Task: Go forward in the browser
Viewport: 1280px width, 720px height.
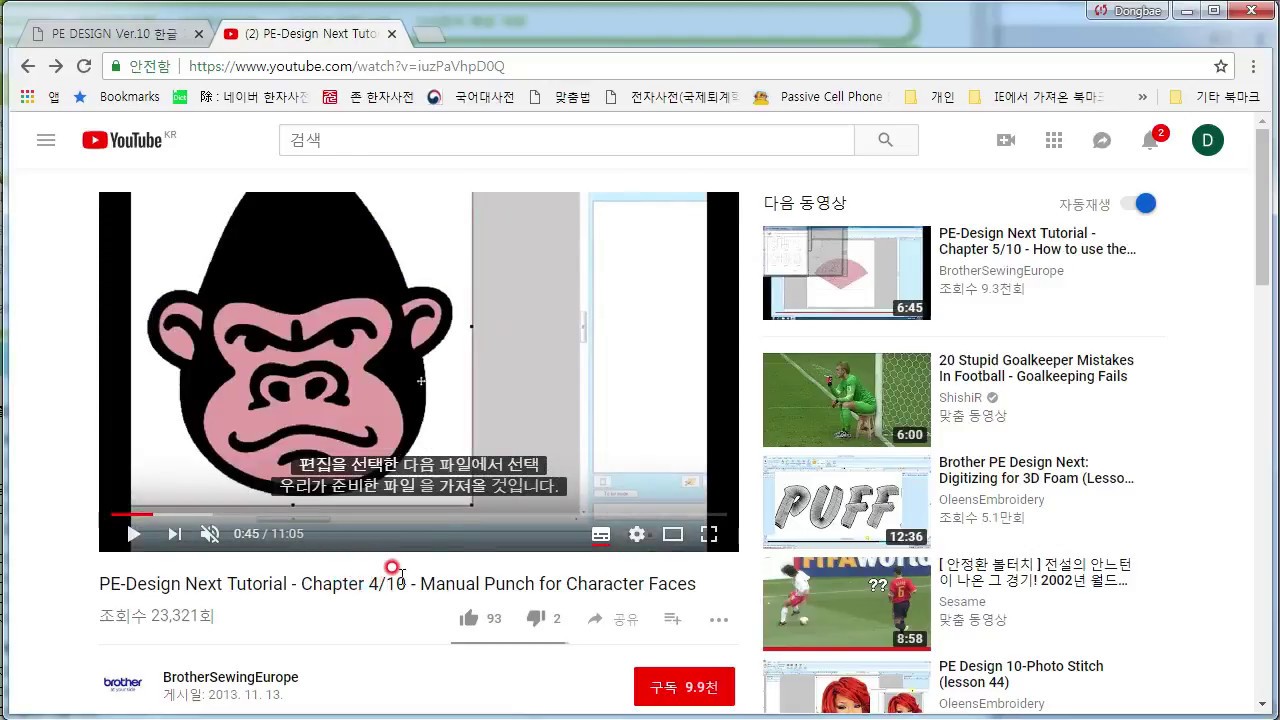Action: 56,66
